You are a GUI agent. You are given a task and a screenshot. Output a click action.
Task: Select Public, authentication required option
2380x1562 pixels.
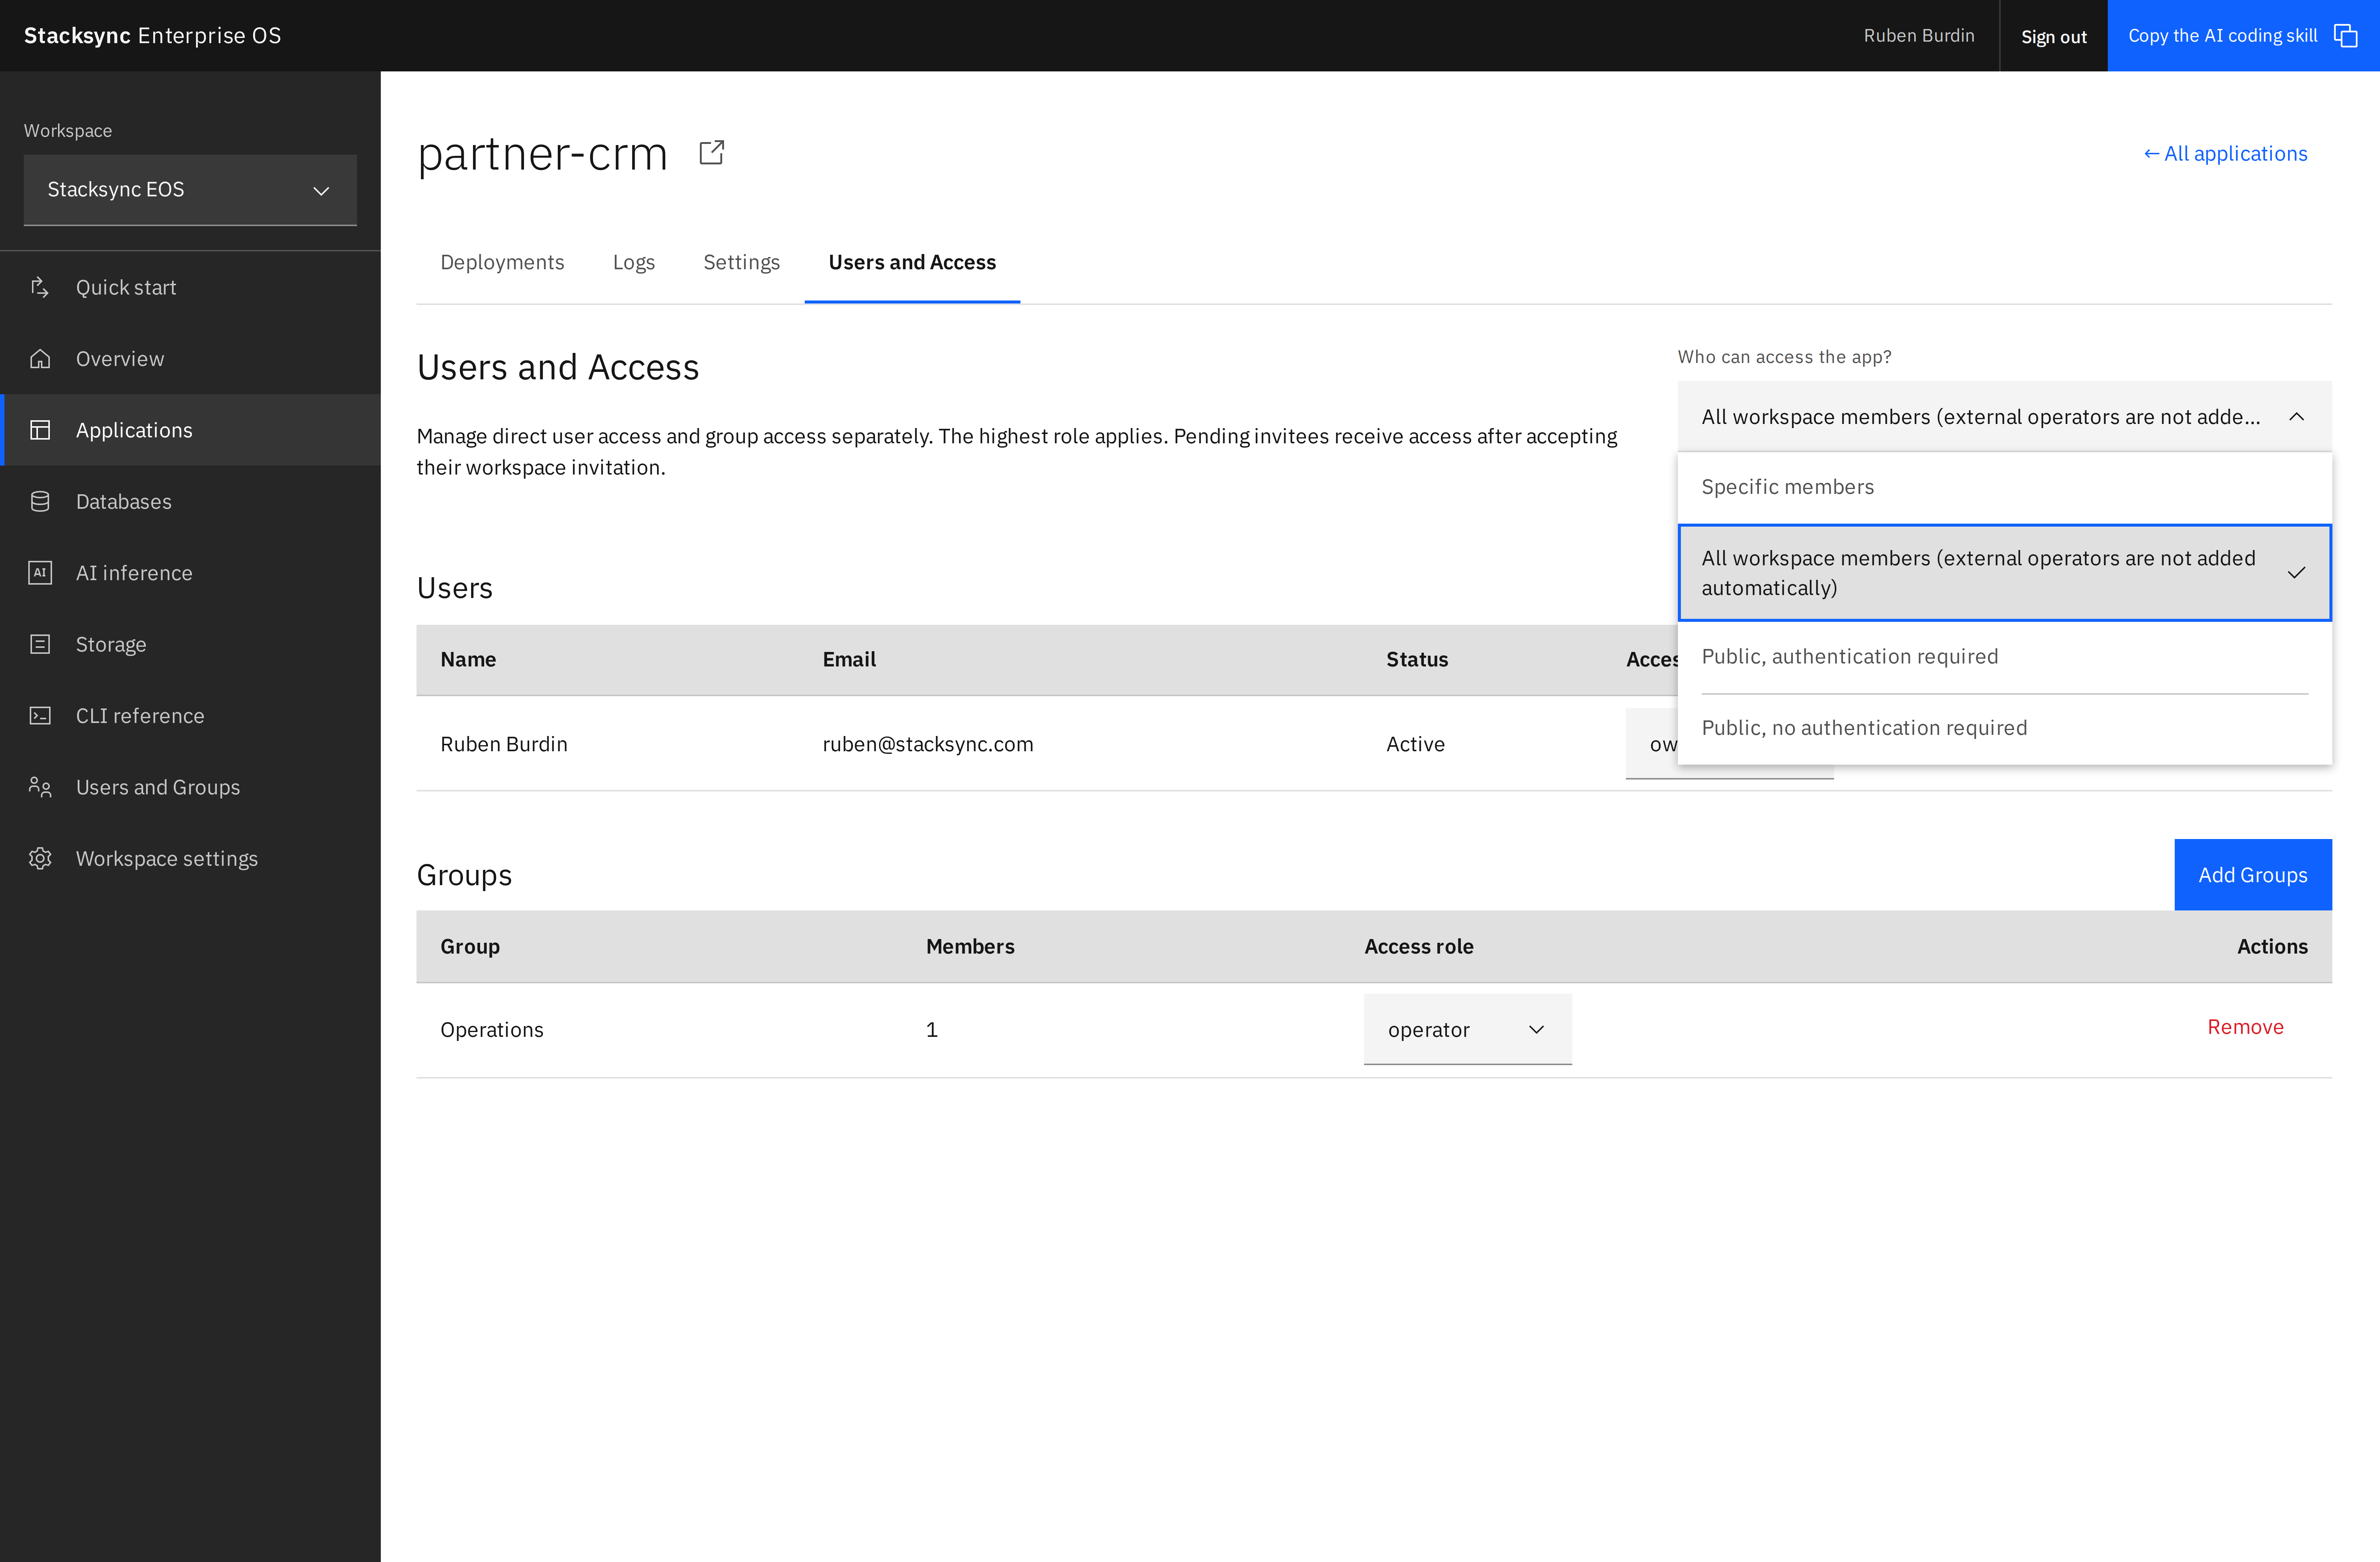point(2004,657)
